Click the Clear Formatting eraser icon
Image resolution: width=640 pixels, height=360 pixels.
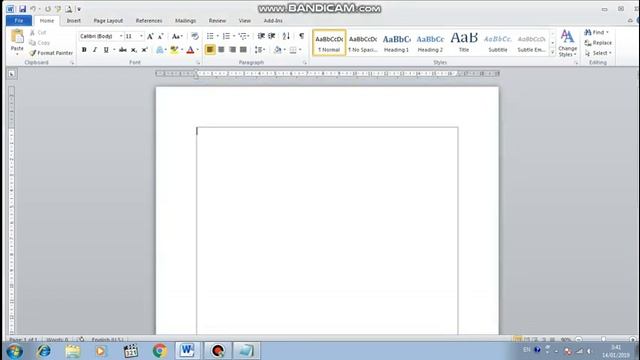(x=195, y=36)
